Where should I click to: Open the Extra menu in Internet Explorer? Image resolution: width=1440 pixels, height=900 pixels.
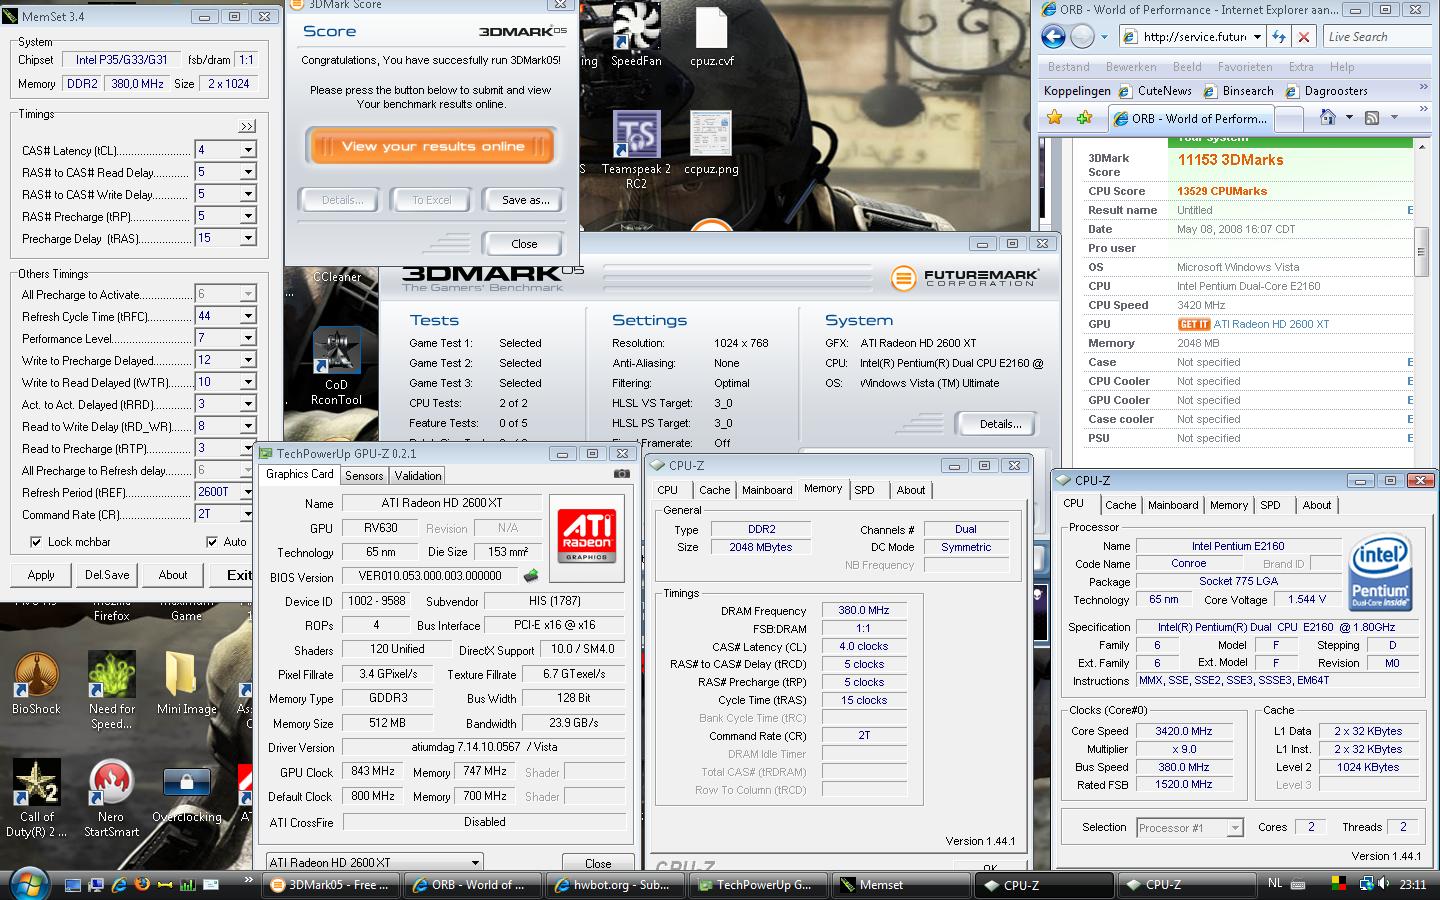[x=1301, y=67]
